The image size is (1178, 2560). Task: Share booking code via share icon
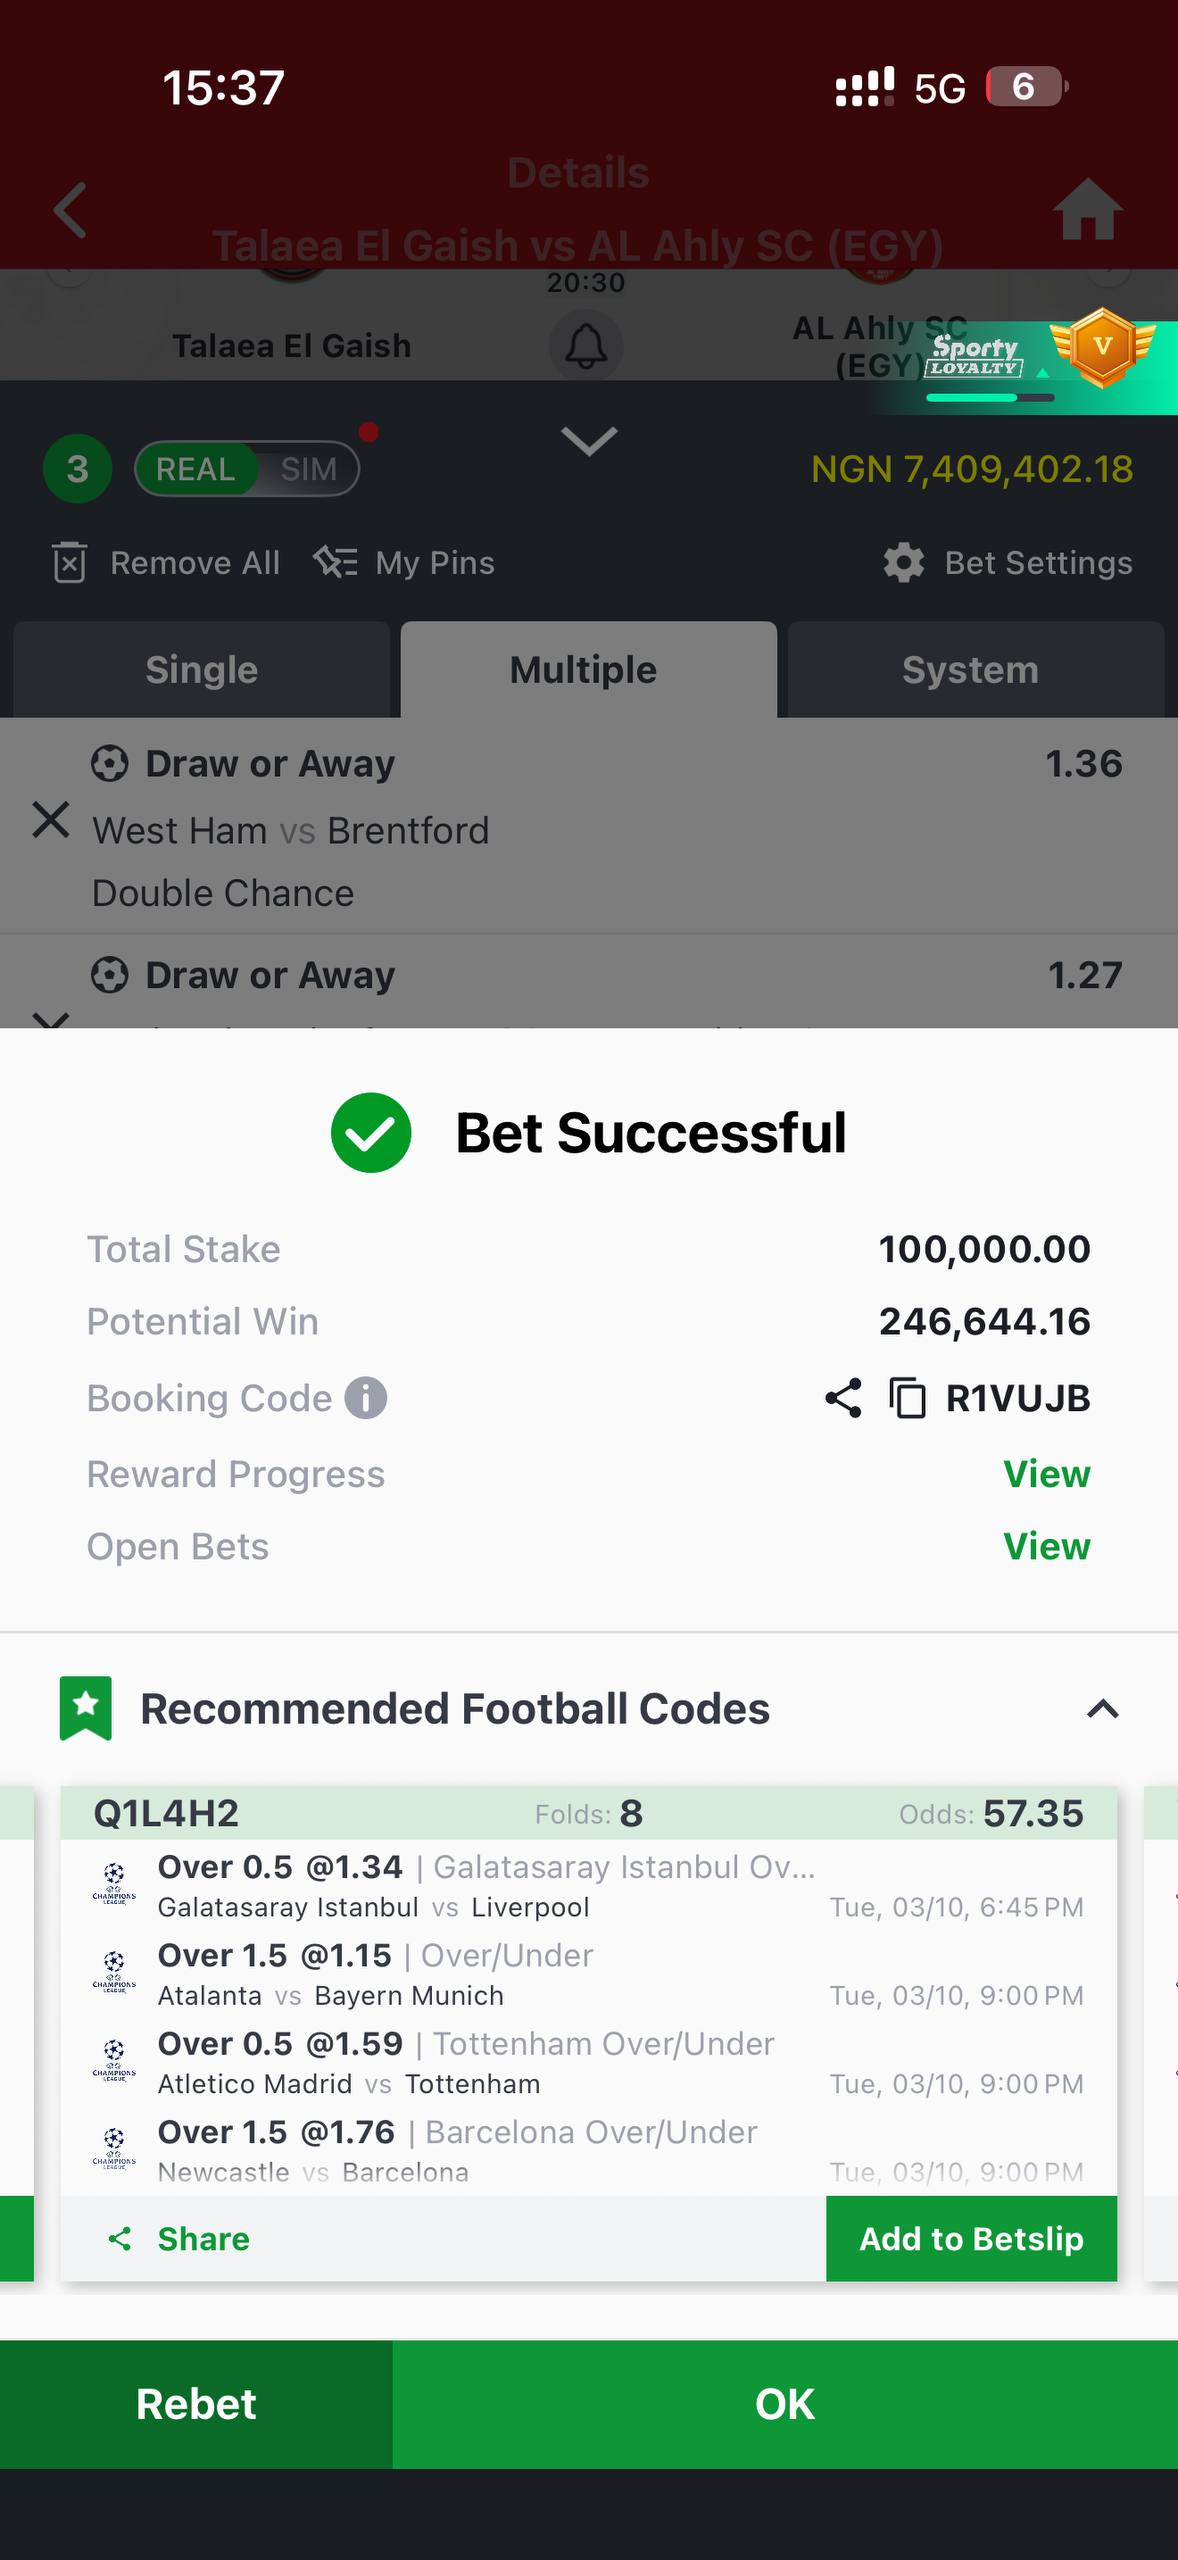[x=843, y=1398]
